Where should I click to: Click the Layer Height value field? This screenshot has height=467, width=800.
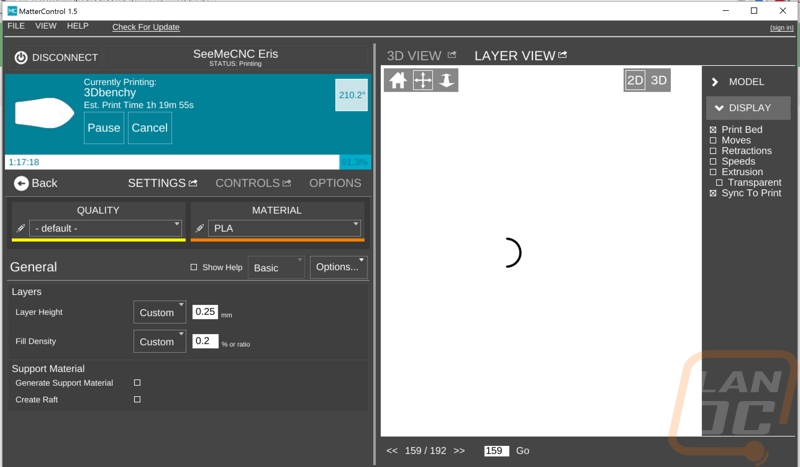[206, 312]
